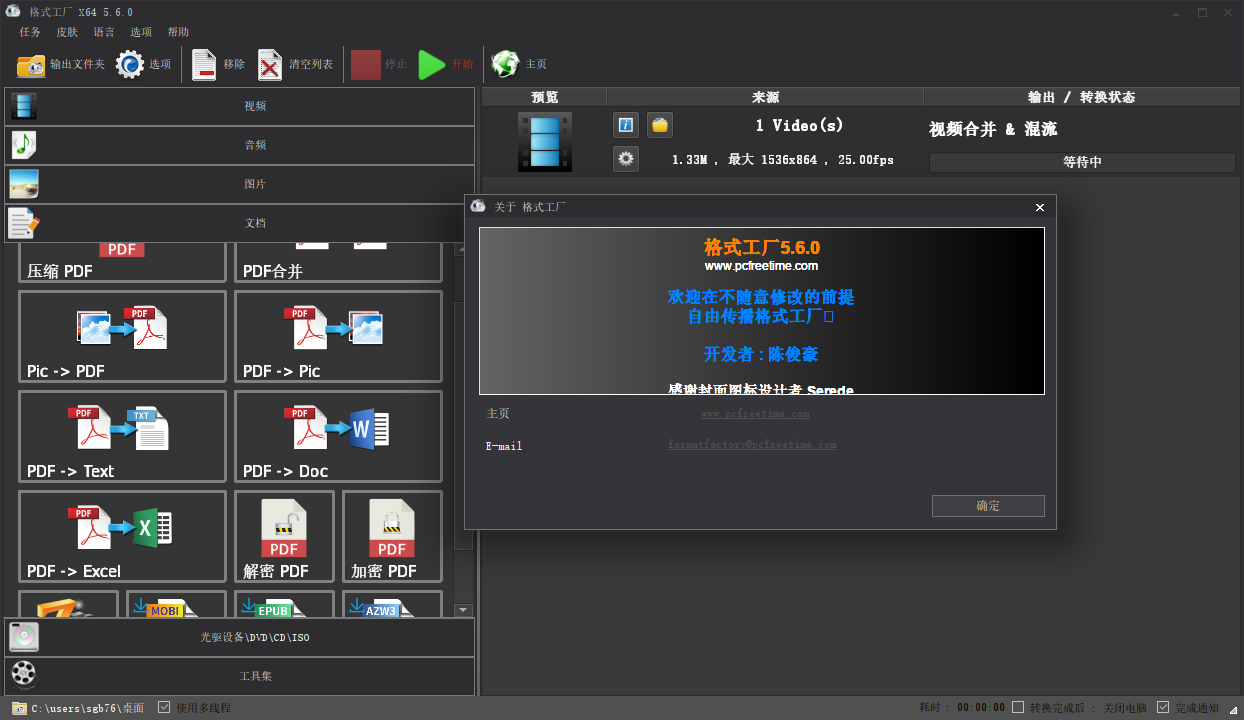Image resolution: width=1244 pixels, height=720 pixels.
Task: Open the Options (选项) menu
Action: point(141,32)
